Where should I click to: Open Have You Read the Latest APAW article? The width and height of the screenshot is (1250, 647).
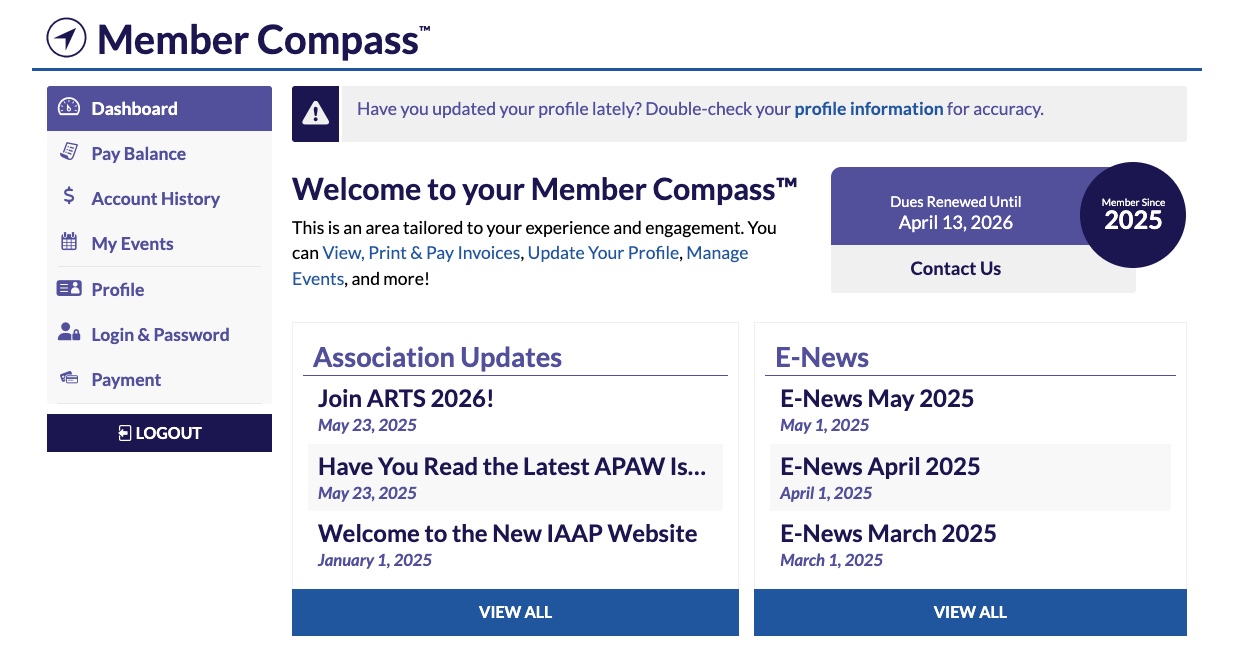point(512,466)
